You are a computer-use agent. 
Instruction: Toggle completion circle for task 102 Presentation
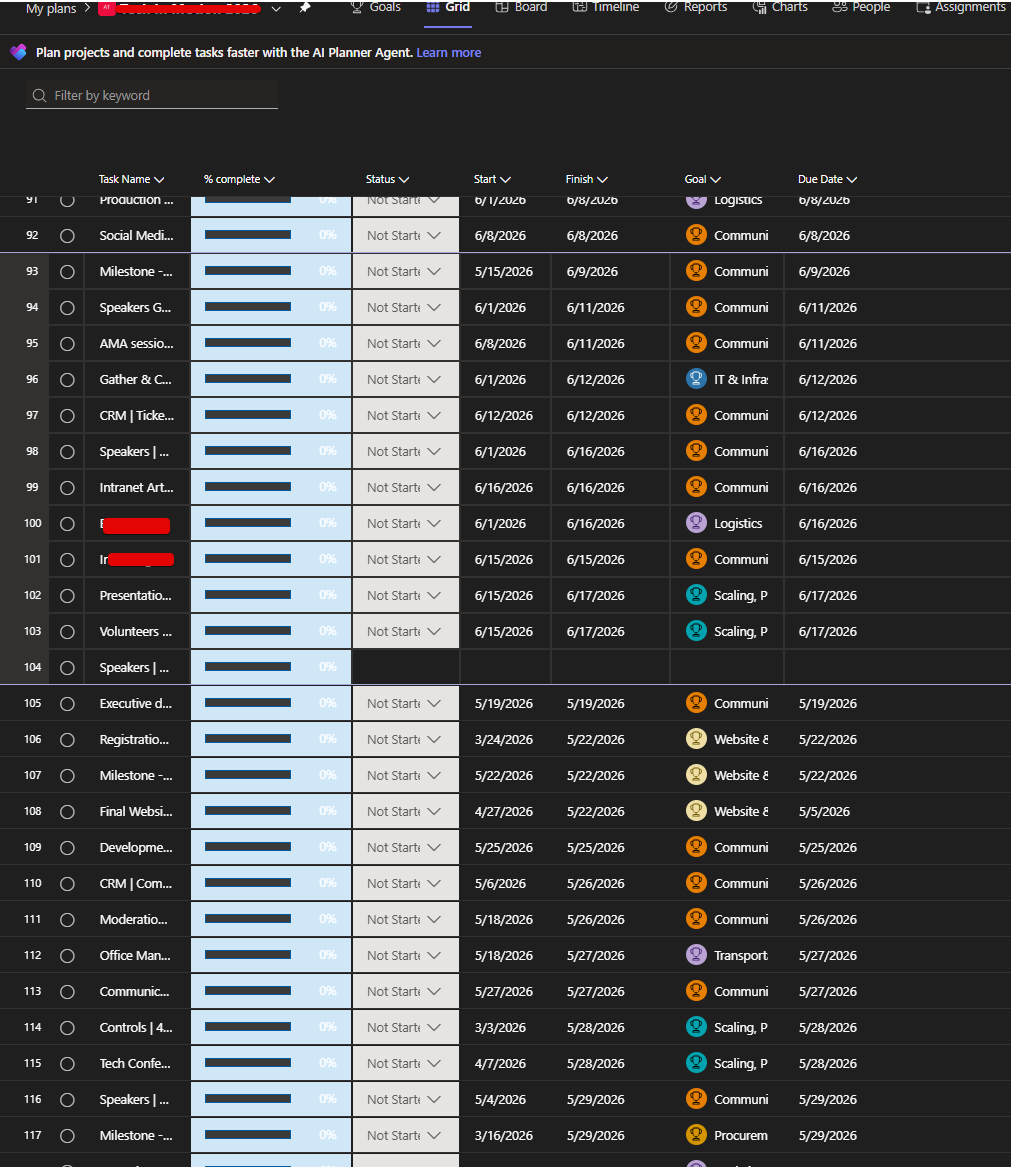[67, 595]
